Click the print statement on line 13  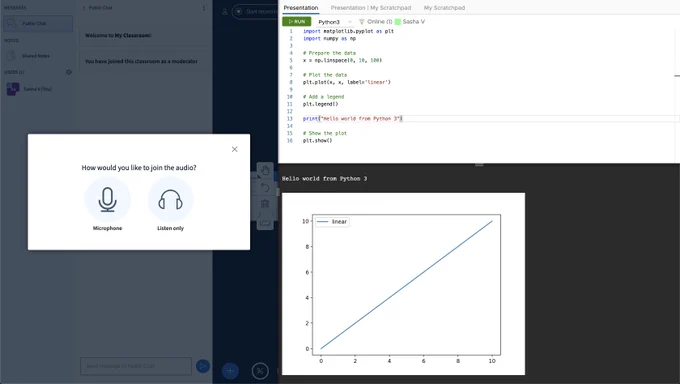click(x=353, y=118)
